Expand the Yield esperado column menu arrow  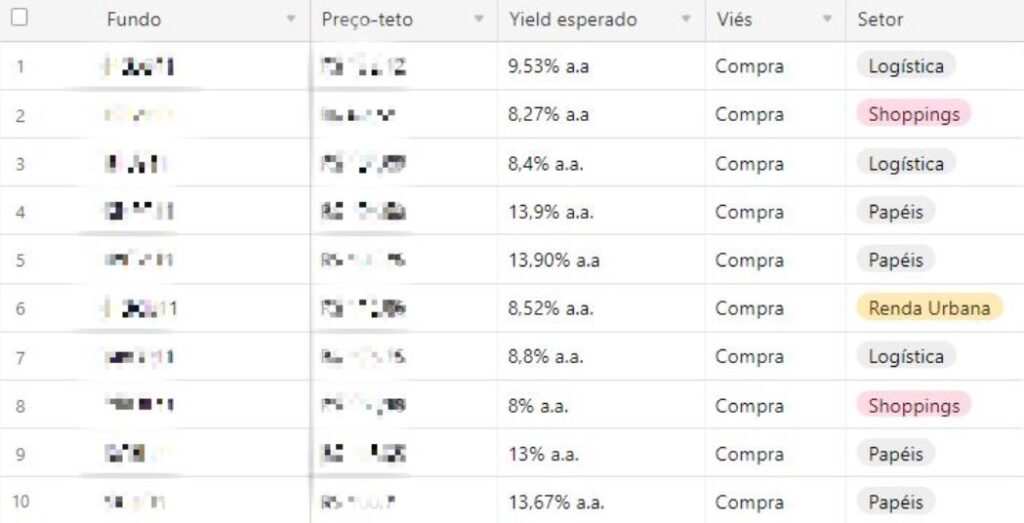tap(686, 20)
